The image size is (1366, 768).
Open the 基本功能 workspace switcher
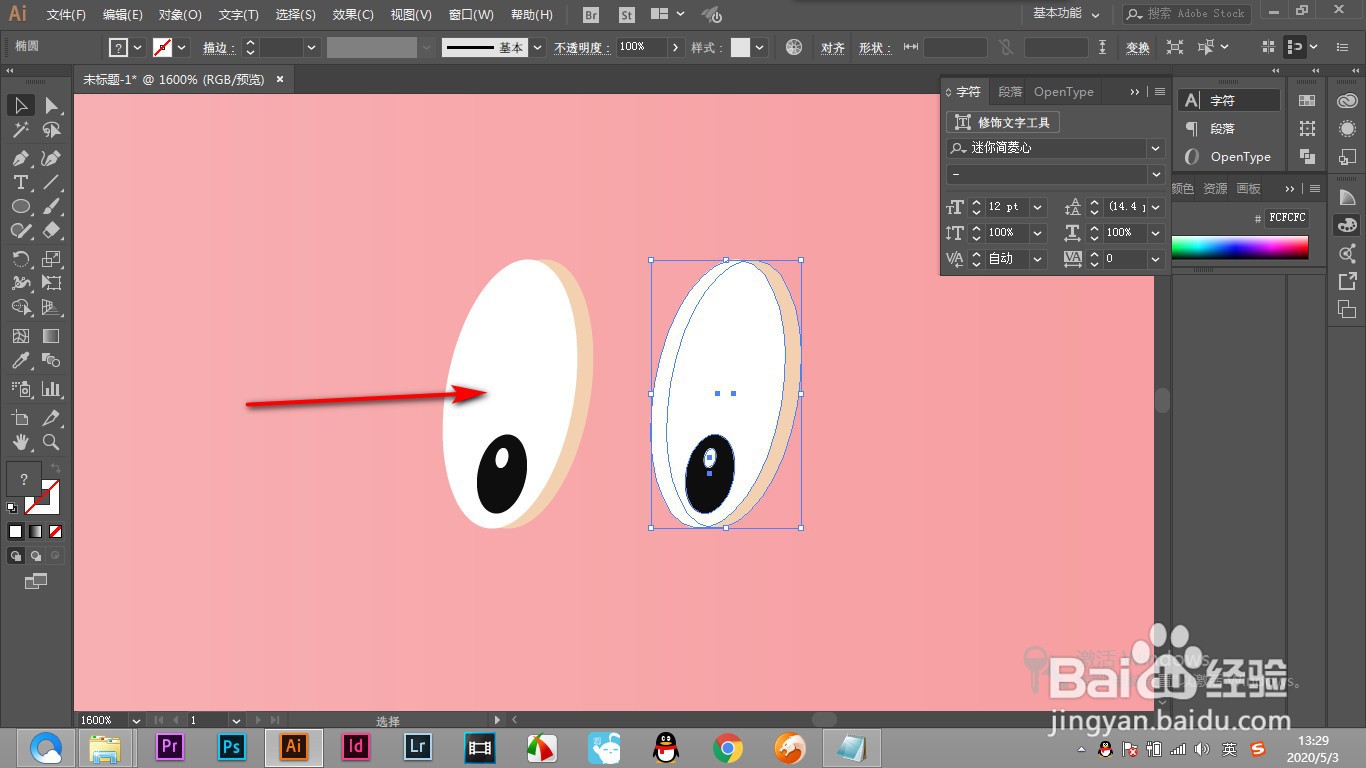(1066, 14)
